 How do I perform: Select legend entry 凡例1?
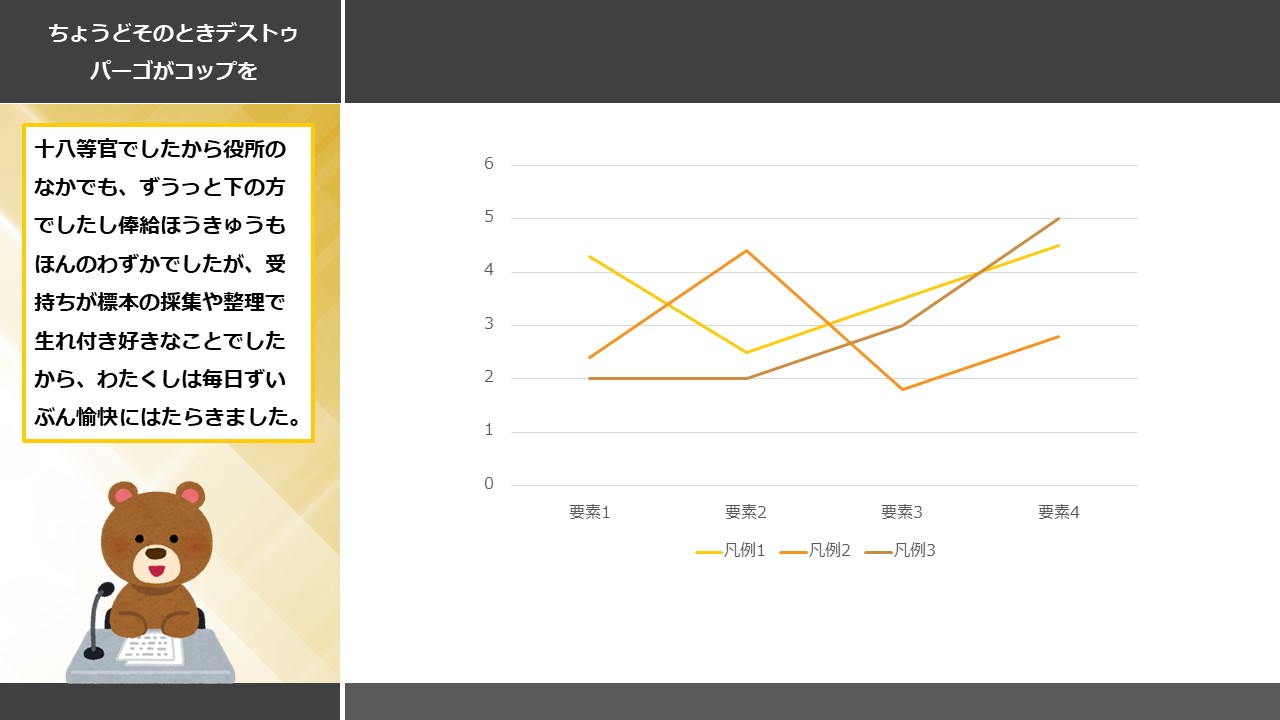[730, 551]
